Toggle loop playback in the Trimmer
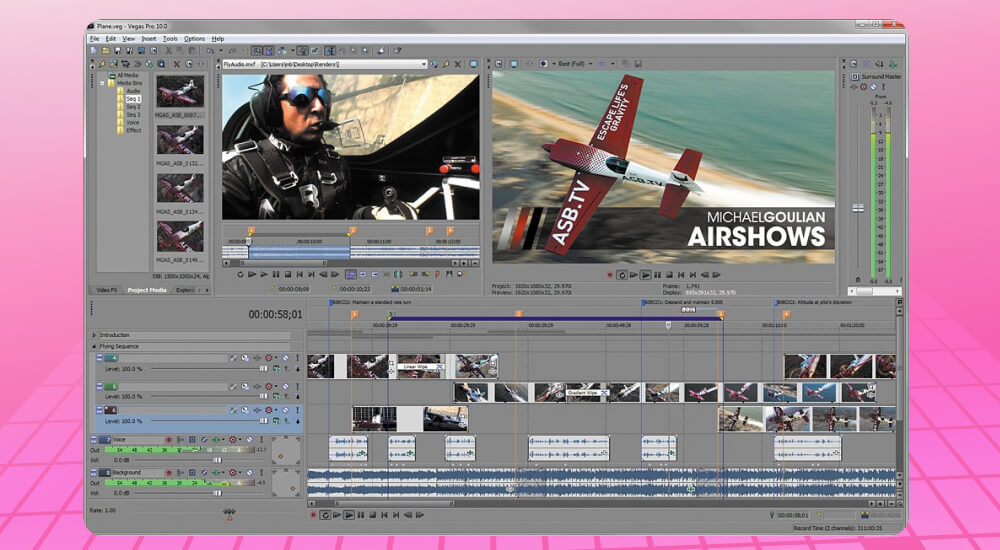 point(240,274)
